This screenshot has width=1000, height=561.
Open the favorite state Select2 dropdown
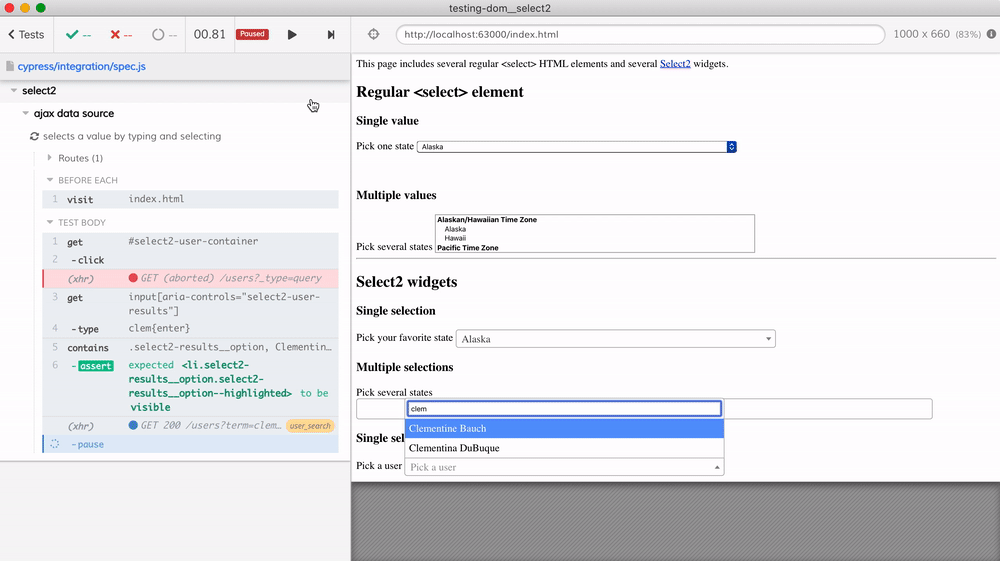(x=615, y=339)
